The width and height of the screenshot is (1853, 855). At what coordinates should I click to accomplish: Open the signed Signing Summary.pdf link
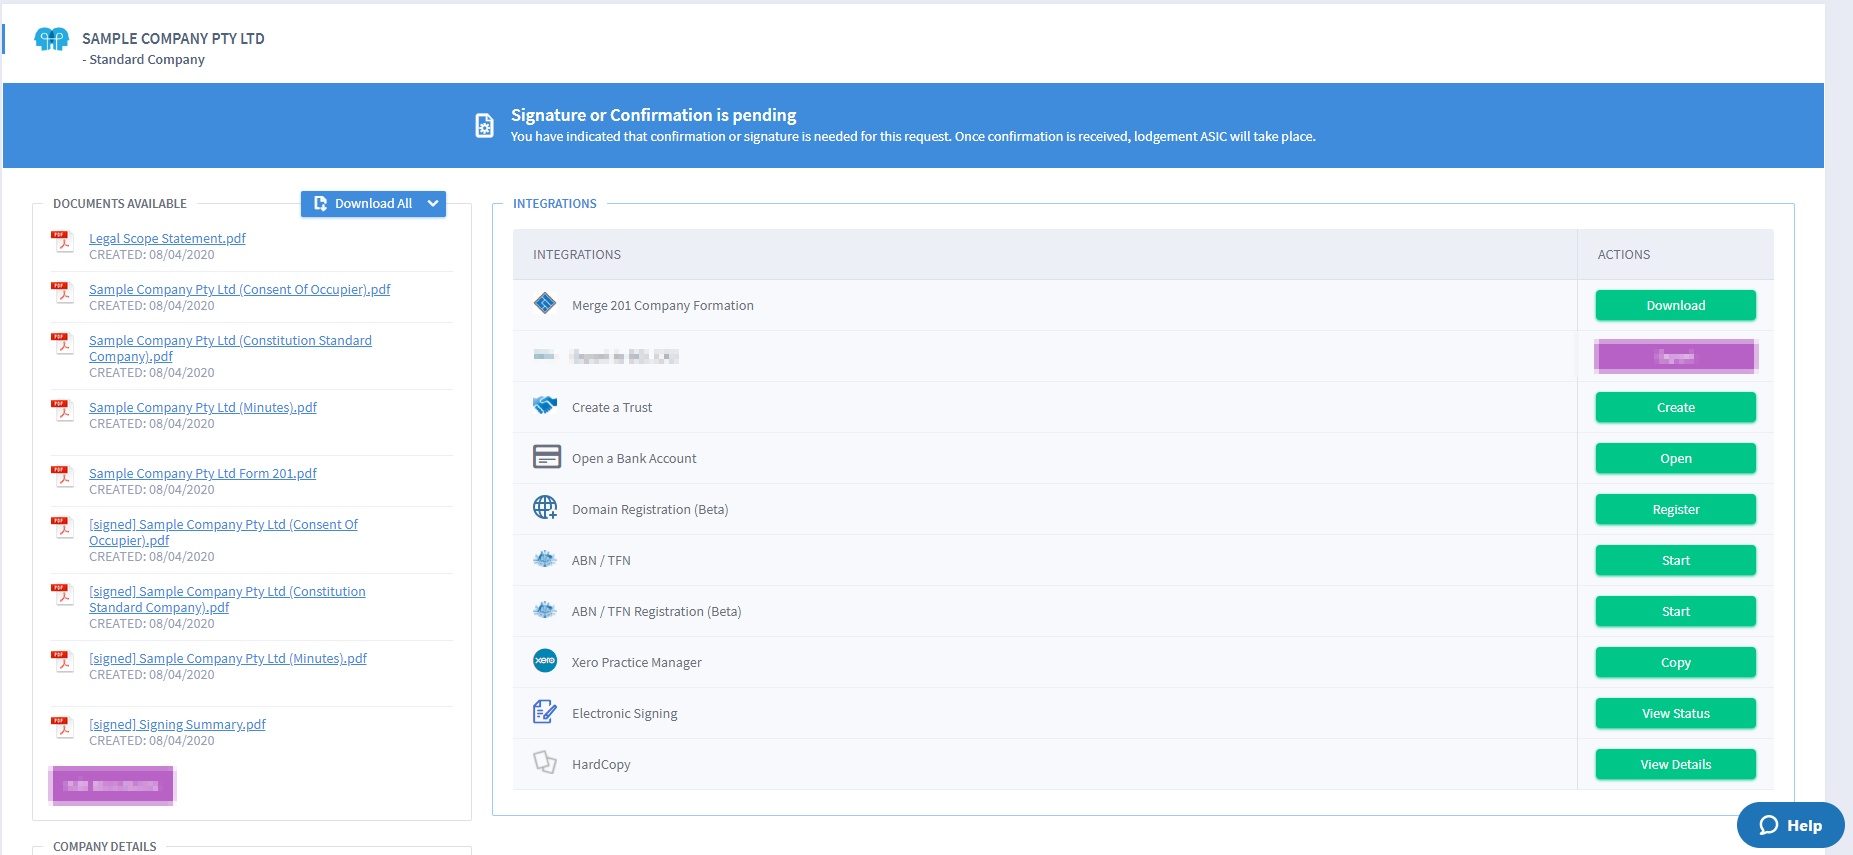click(177, 724)
